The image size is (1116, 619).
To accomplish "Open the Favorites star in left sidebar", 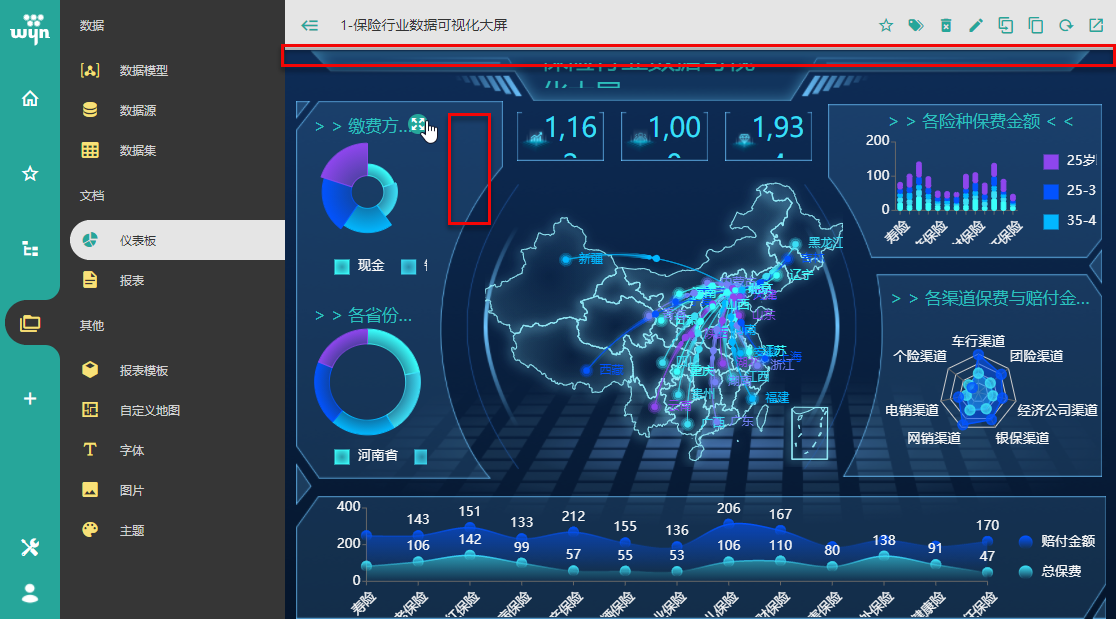I will (x=30, y=174).
